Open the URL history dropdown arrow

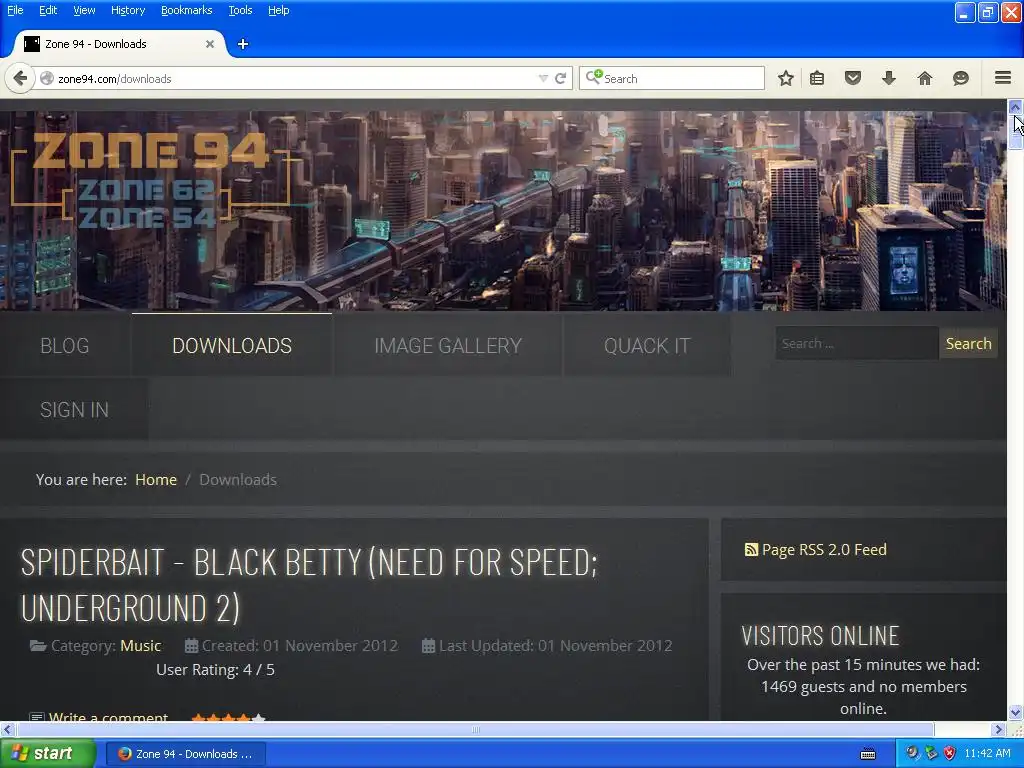(543, 78)
